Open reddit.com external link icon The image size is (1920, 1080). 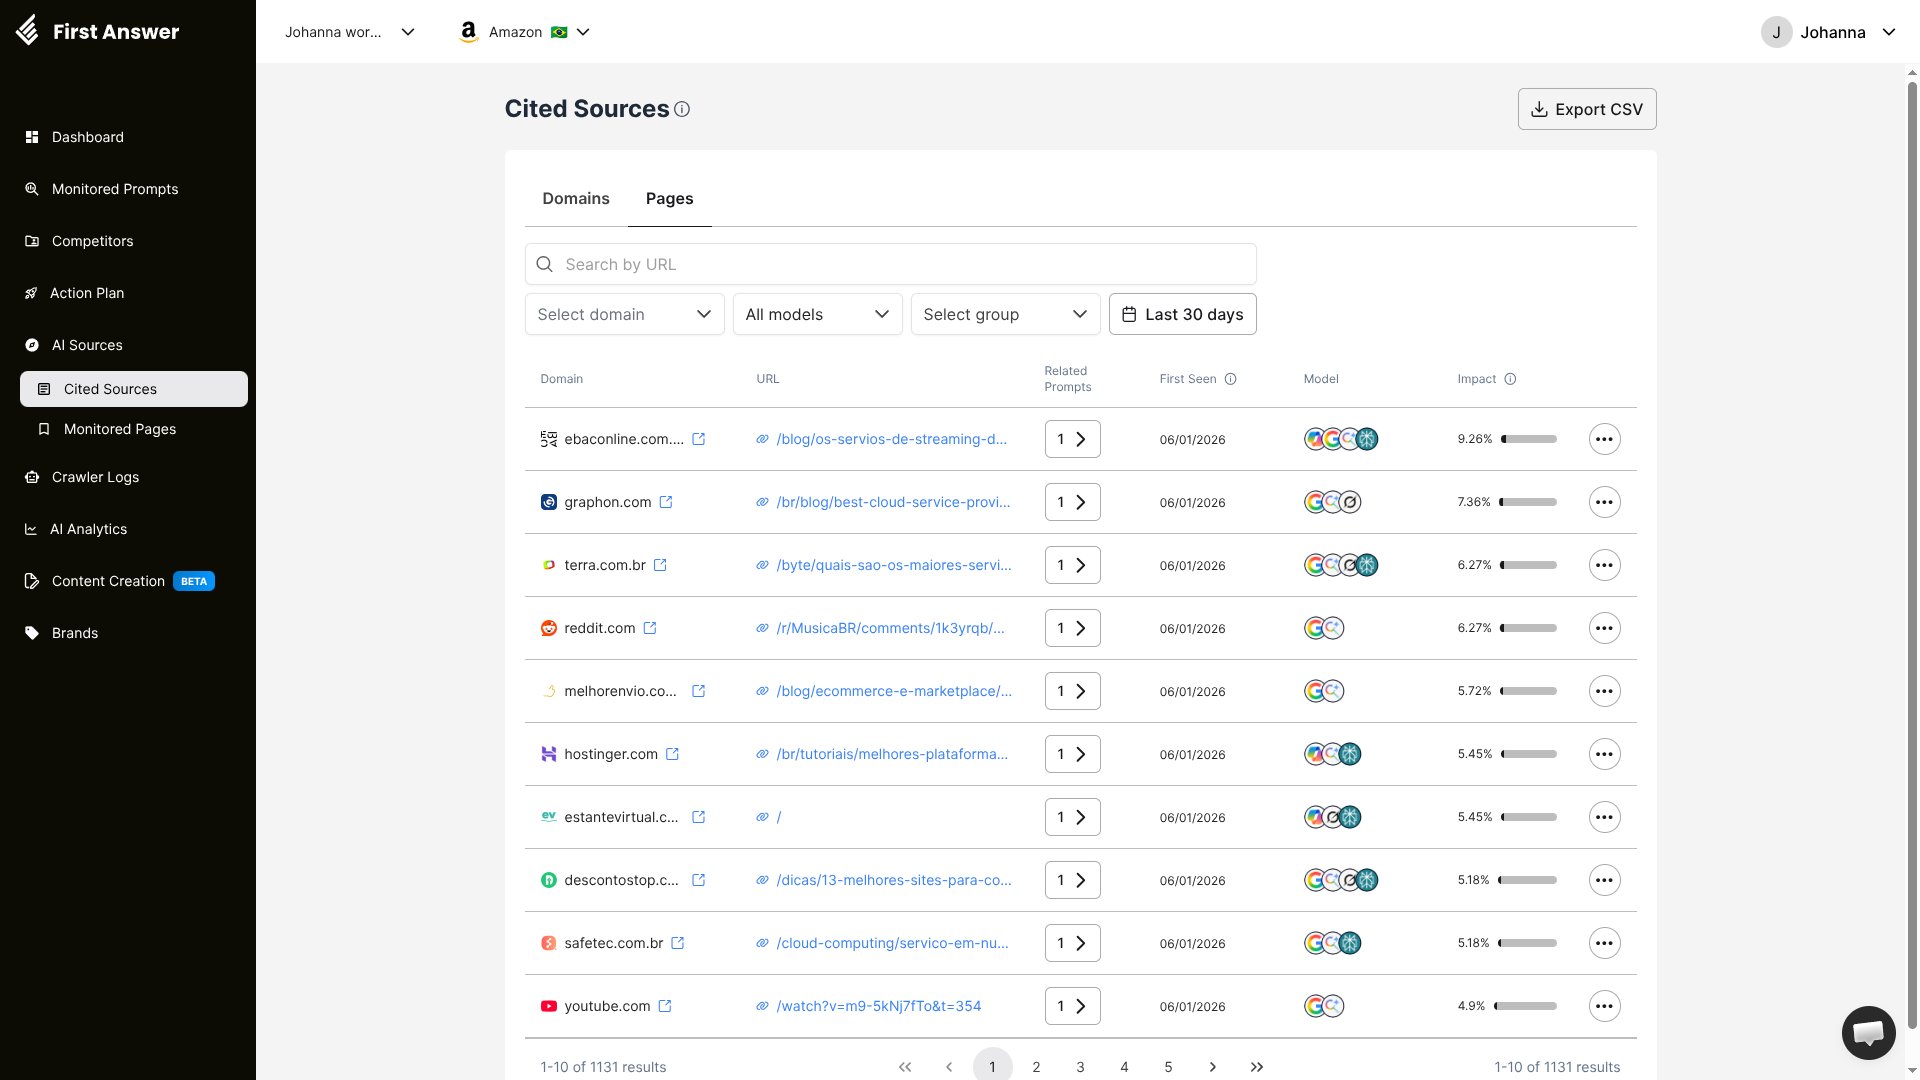click(650, 628)
